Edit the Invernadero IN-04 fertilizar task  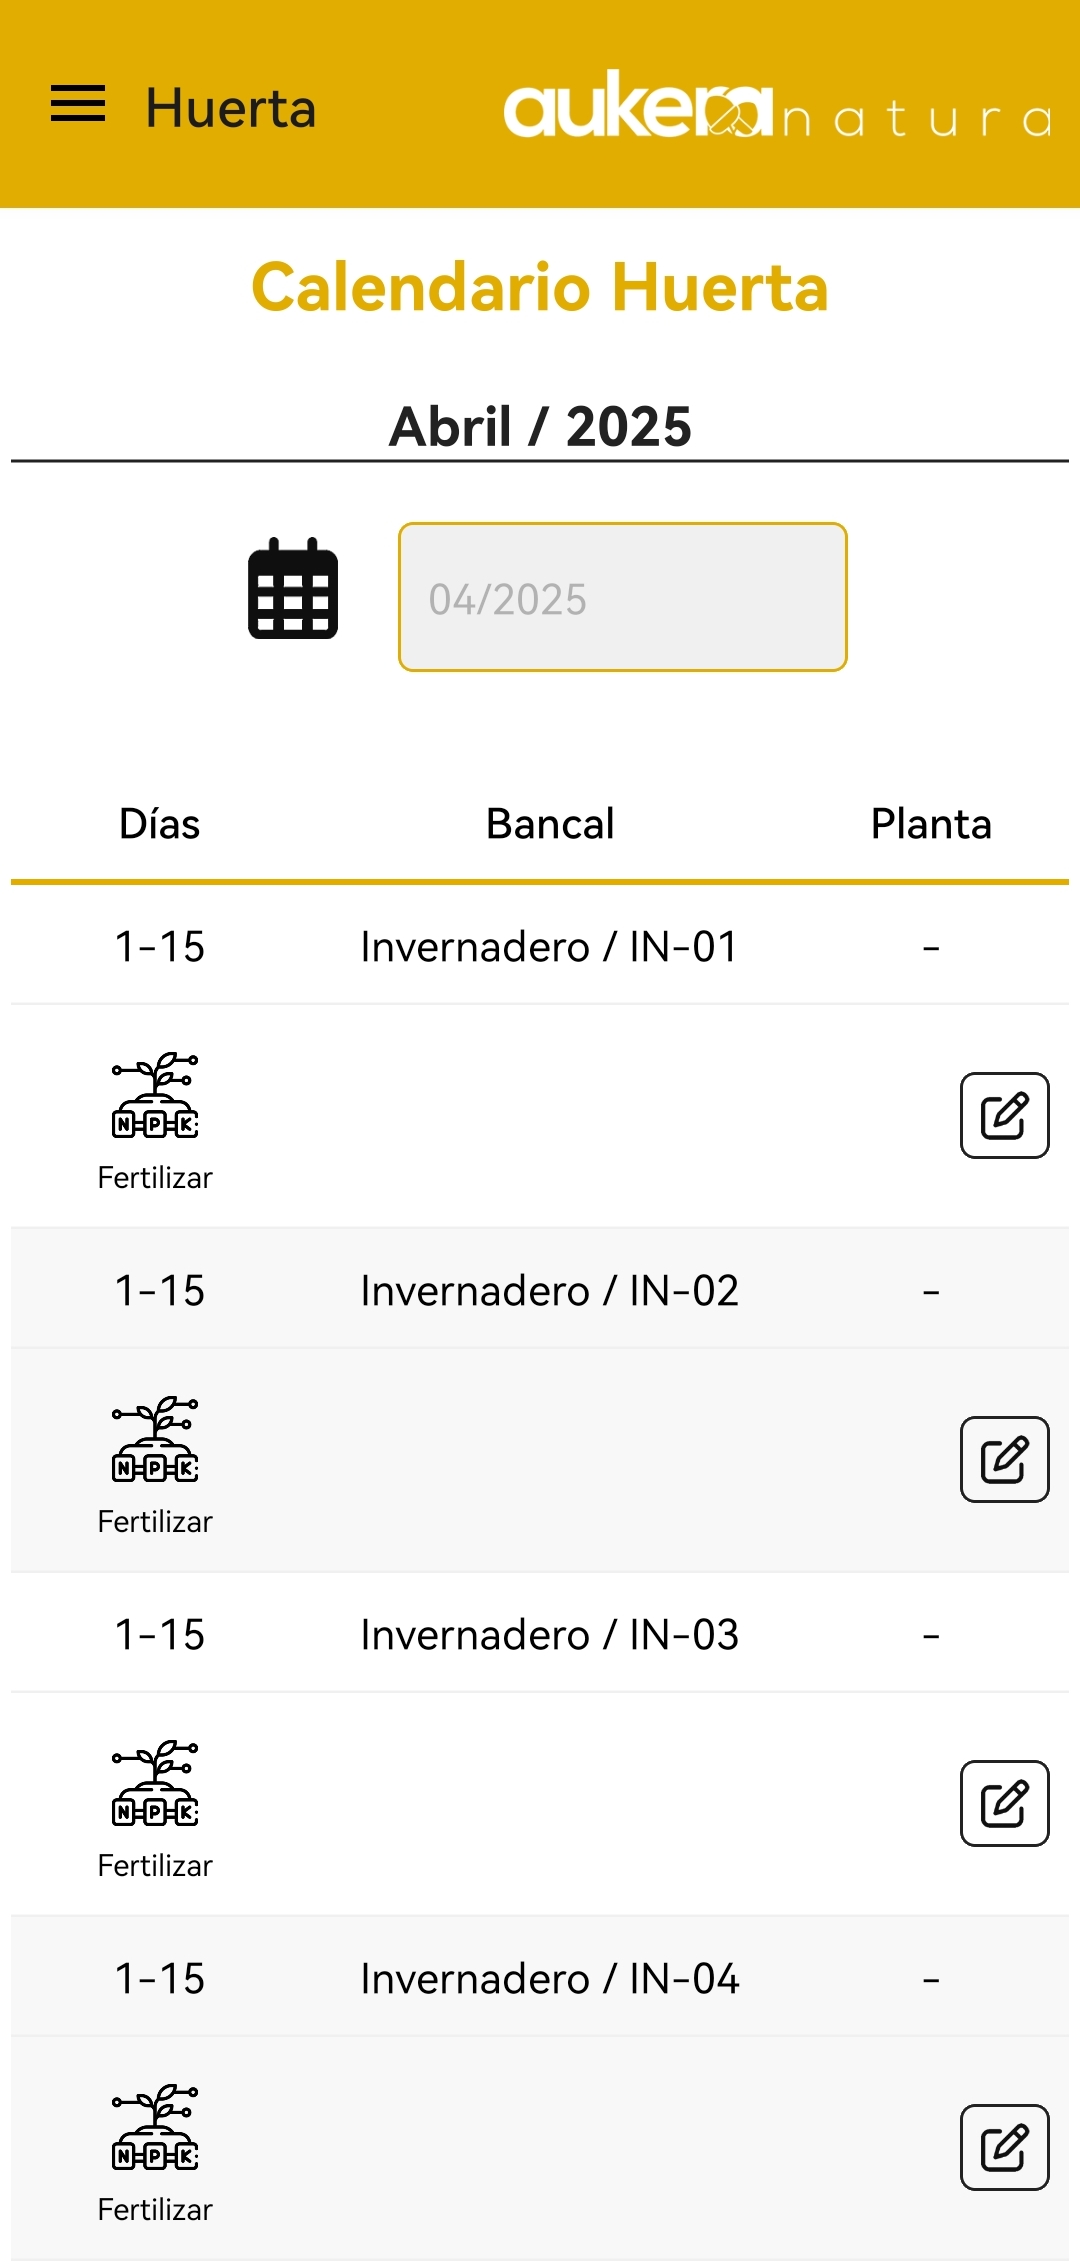click(x=1004, y=2147)
